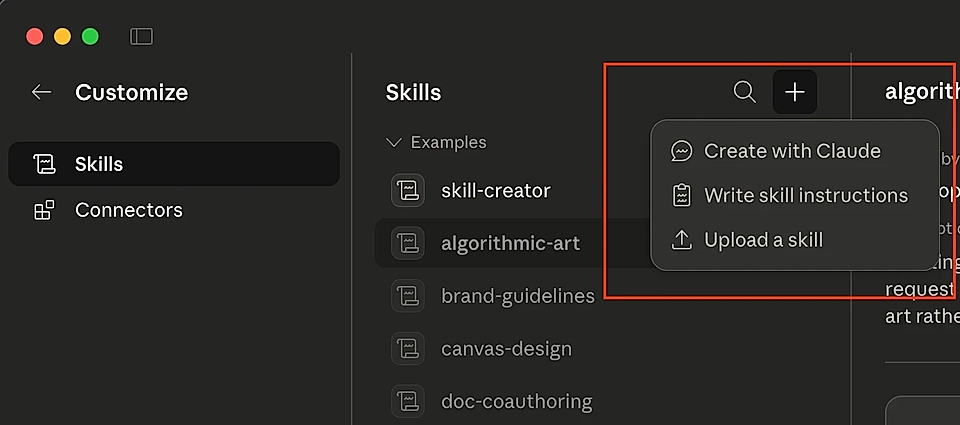The width and height of the screenshot is (960, 425).
Task: Open the doc-coauthoring skill entry
Action: tap(516, 402)
